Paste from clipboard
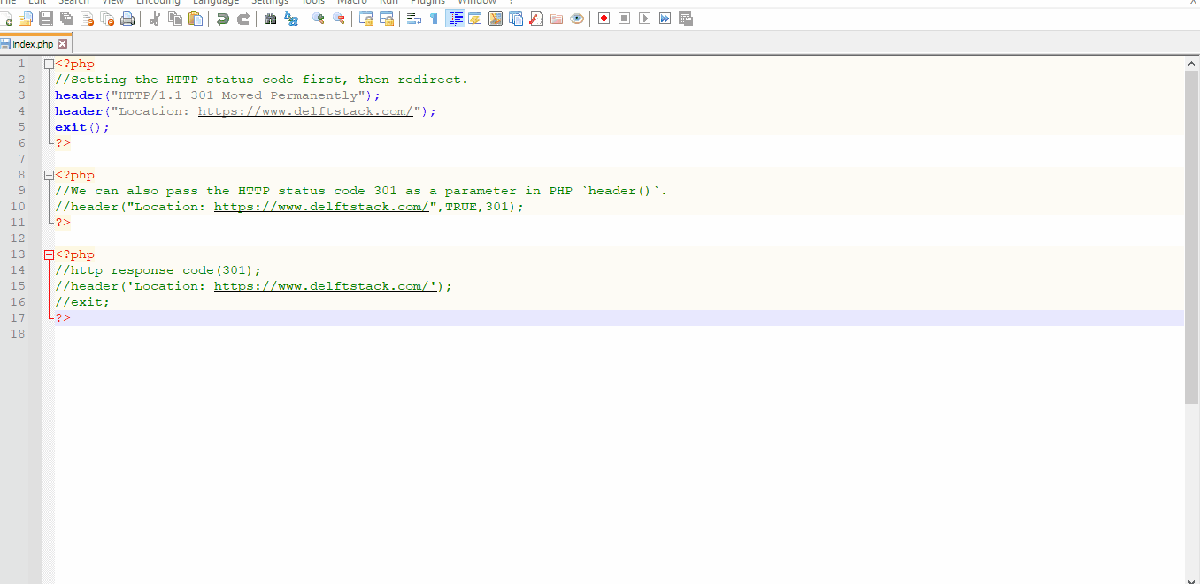The width and height of the screenshot is (1200, 584). (x=197, y=18)
